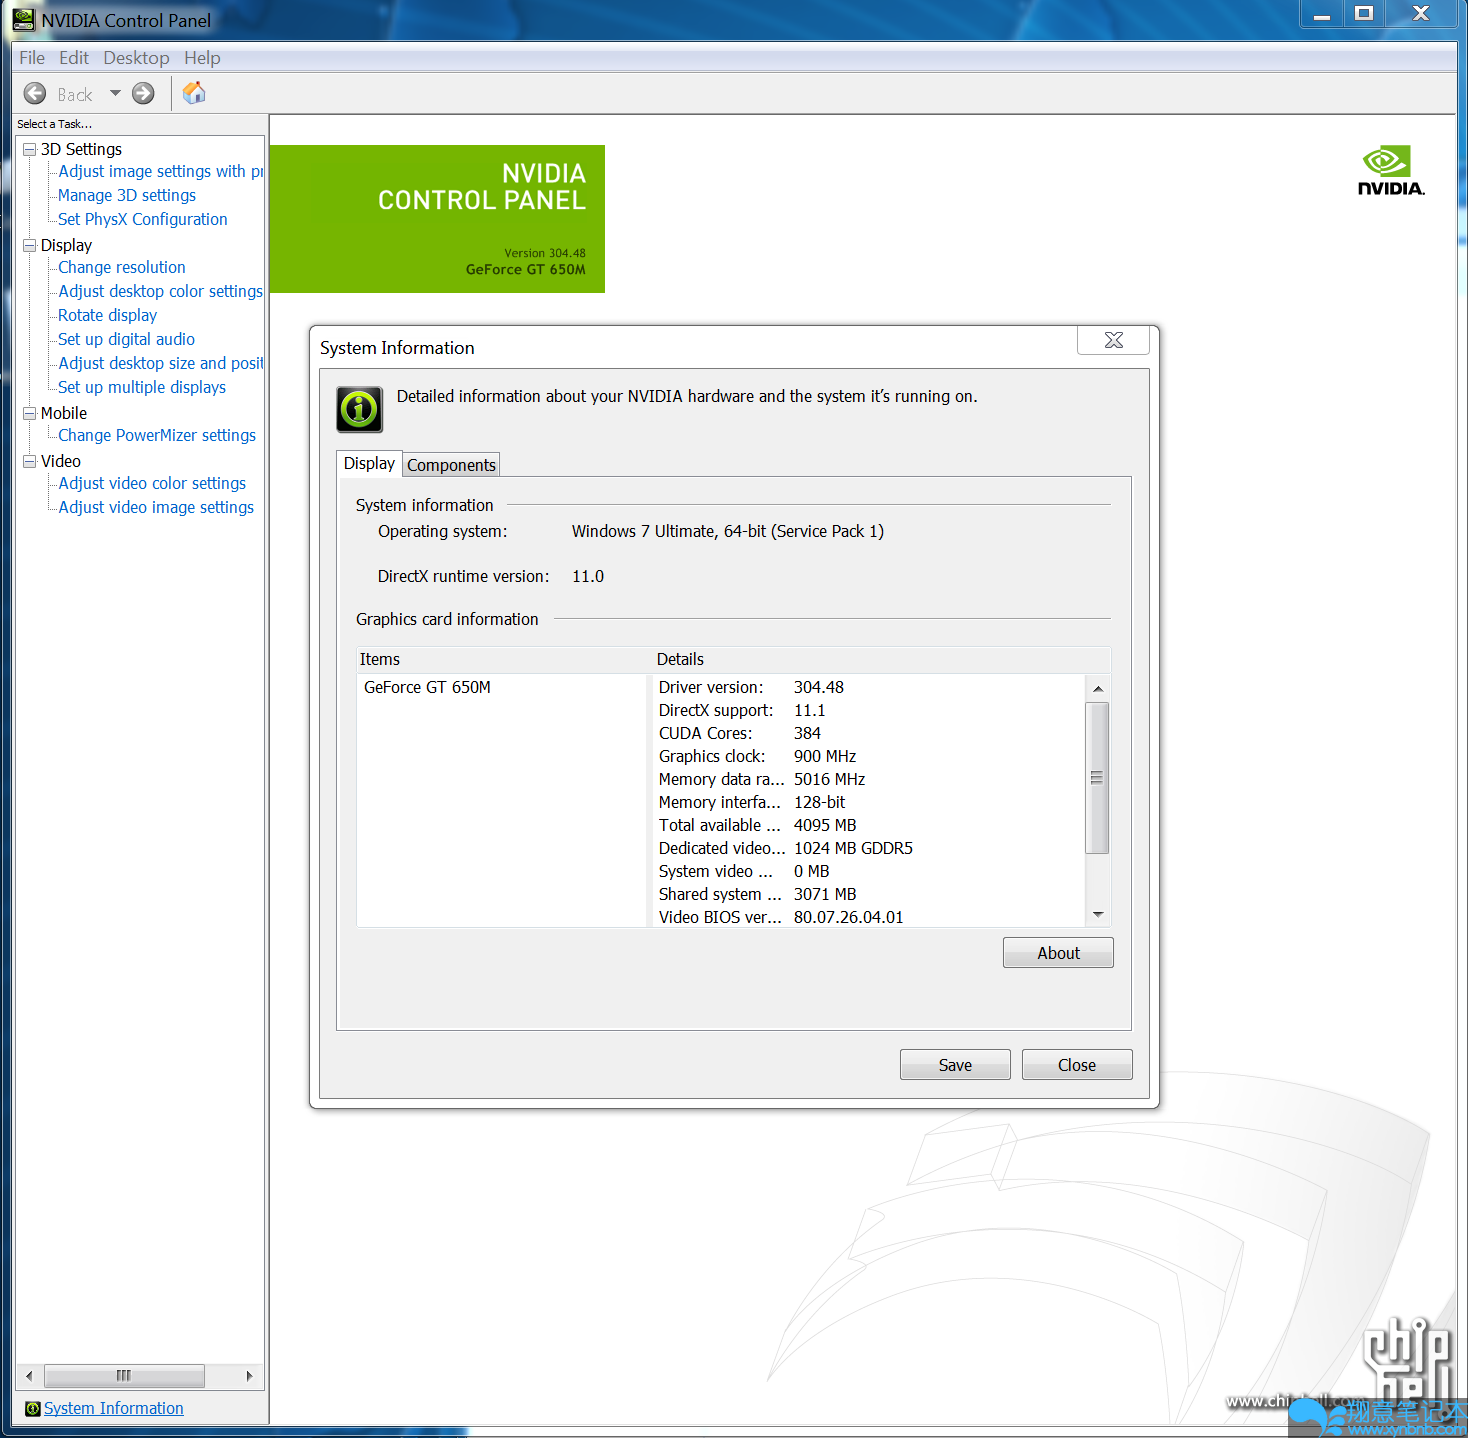The width and height of the screenshot is (1468, 1438).
Task: Collapse the Display tree node
Action: (x=29, y=246)
